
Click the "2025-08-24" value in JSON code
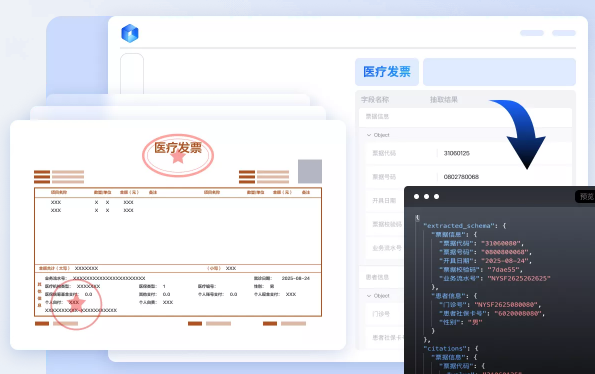tap(505, 261)
